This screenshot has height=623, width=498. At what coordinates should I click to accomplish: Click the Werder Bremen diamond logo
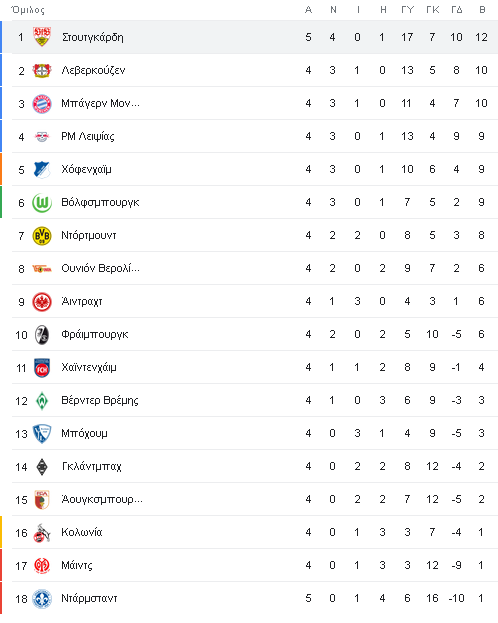coord(42,400)
